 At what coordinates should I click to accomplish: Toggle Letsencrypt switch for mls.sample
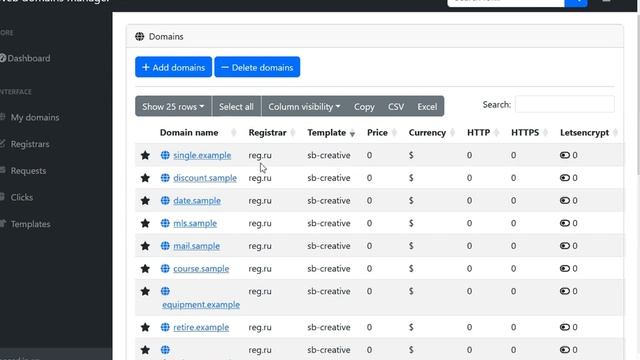[565, 223]
